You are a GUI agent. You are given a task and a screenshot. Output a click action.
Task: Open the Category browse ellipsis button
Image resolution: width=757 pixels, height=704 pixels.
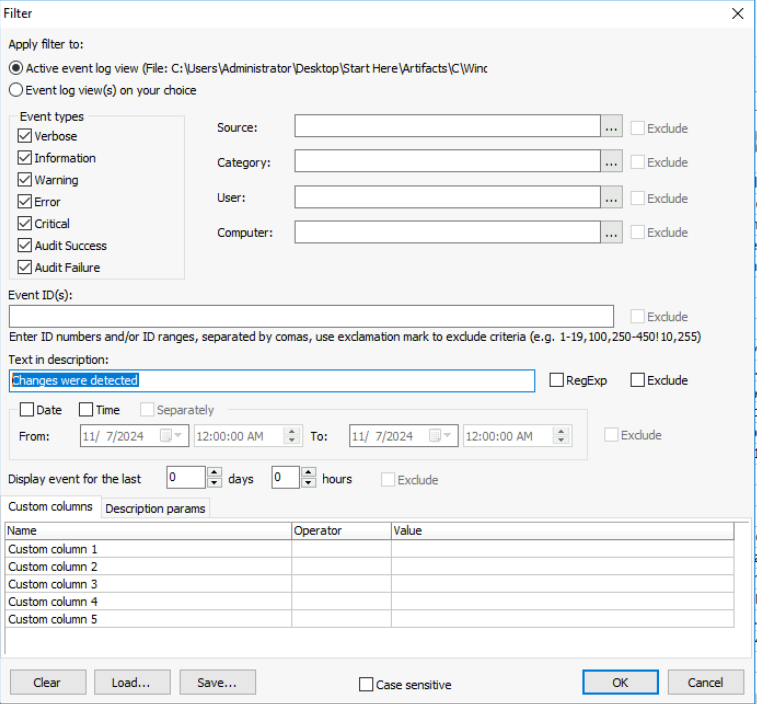(611, 162)
